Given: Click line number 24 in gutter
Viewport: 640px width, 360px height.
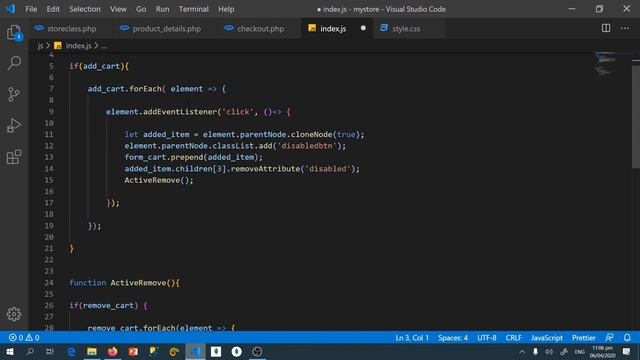Looking at the screenshot, I should [x=49, y=282].
